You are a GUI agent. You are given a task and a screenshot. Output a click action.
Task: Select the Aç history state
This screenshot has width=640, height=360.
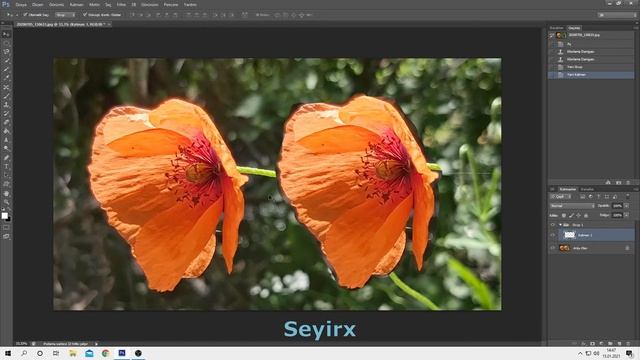[591, 44]
